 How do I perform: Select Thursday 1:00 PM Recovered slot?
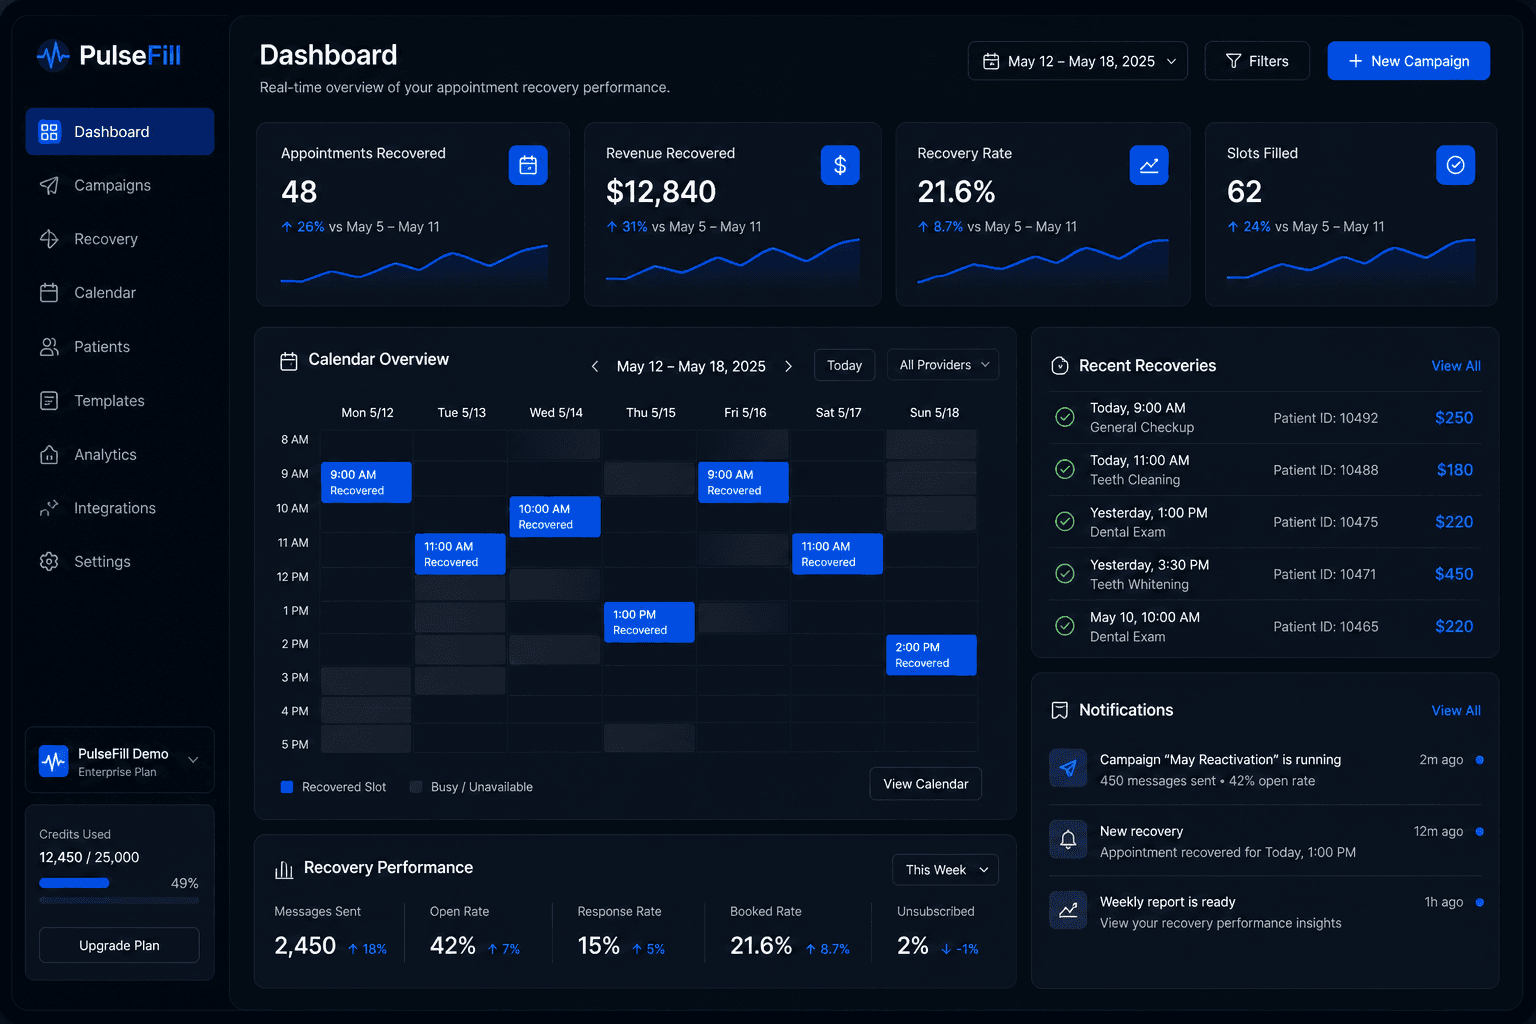(649, 622)
